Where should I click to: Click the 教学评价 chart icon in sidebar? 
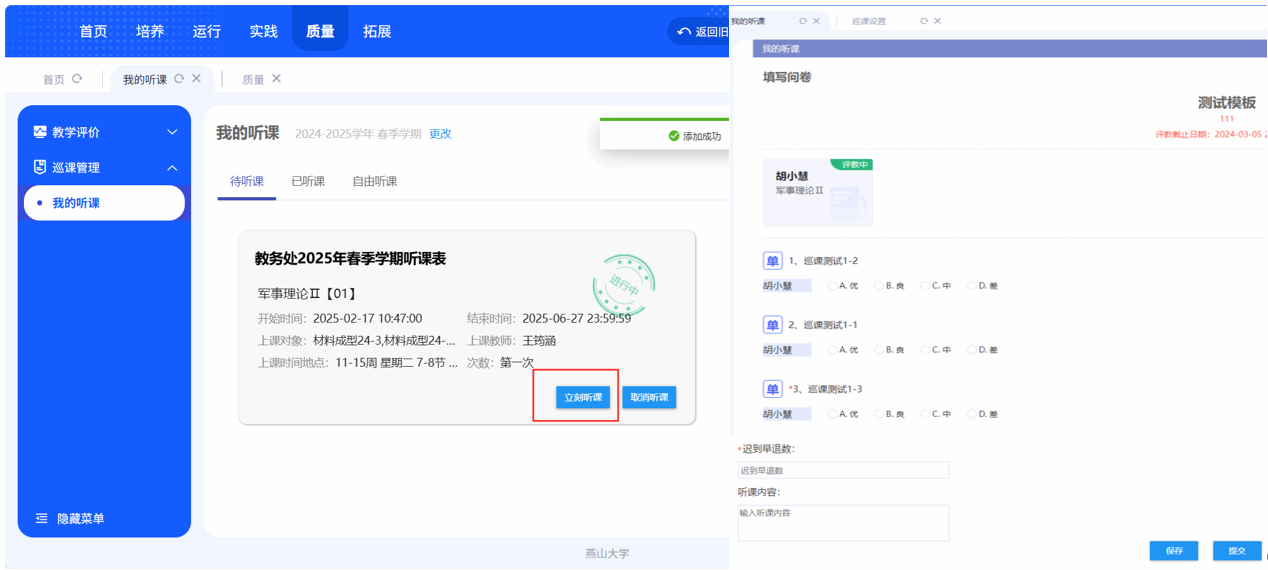point(40,132)
